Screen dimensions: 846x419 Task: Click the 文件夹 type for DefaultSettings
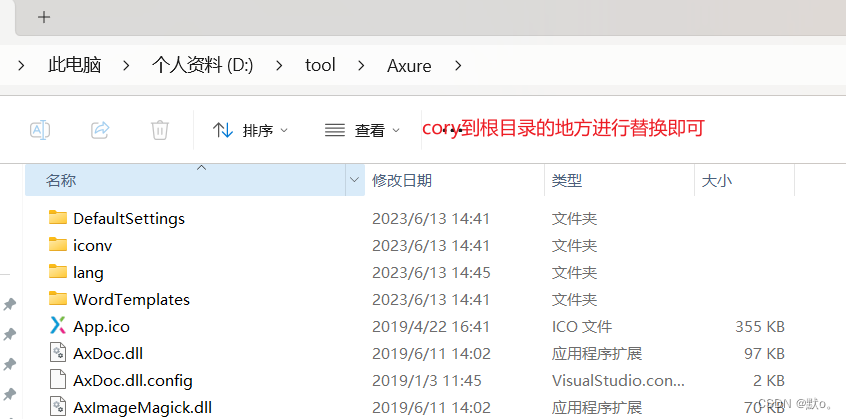pyautogui.click(x=574, y=218)
